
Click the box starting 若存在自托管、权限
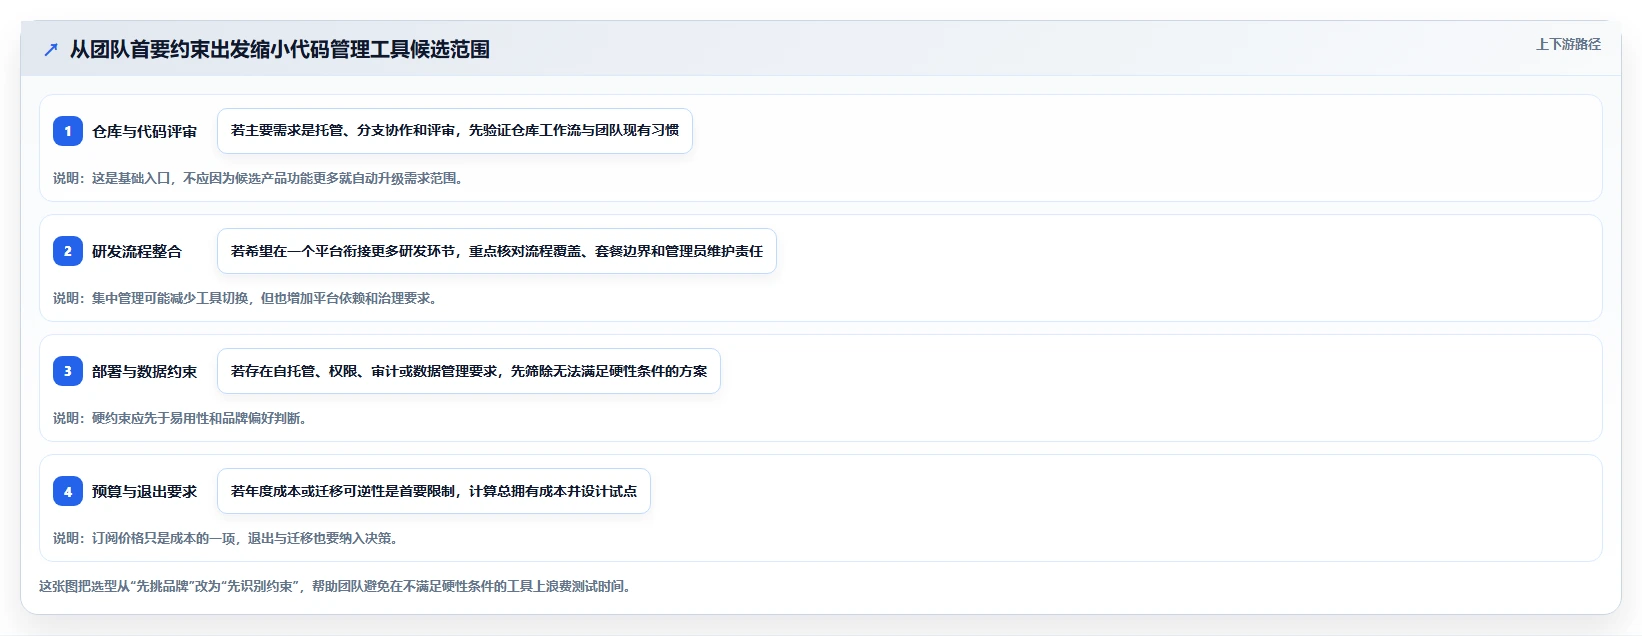[x=469, y=371]
